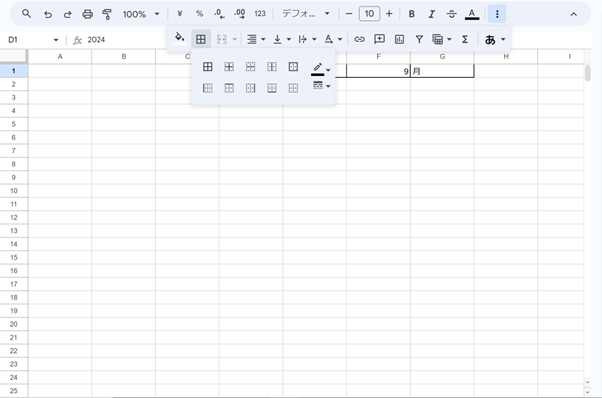Open the border style dropdown
Viewport: 602px width, 398px height.
[321, 85]
